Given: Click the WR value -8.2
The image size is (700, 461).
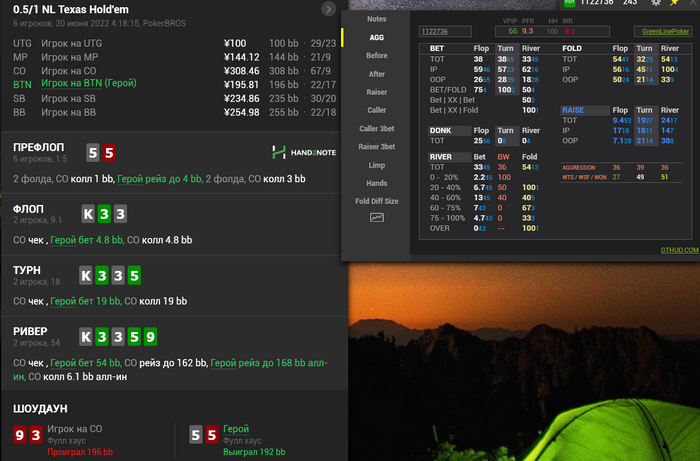Looking at the screenshot, I should click(569, 31).
